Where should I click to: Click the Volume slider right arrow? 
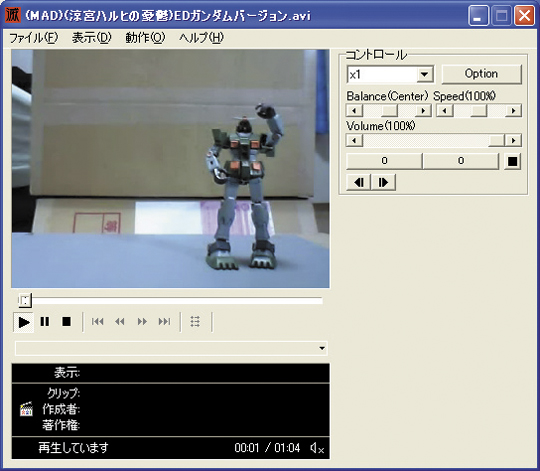tap(513, 140)
